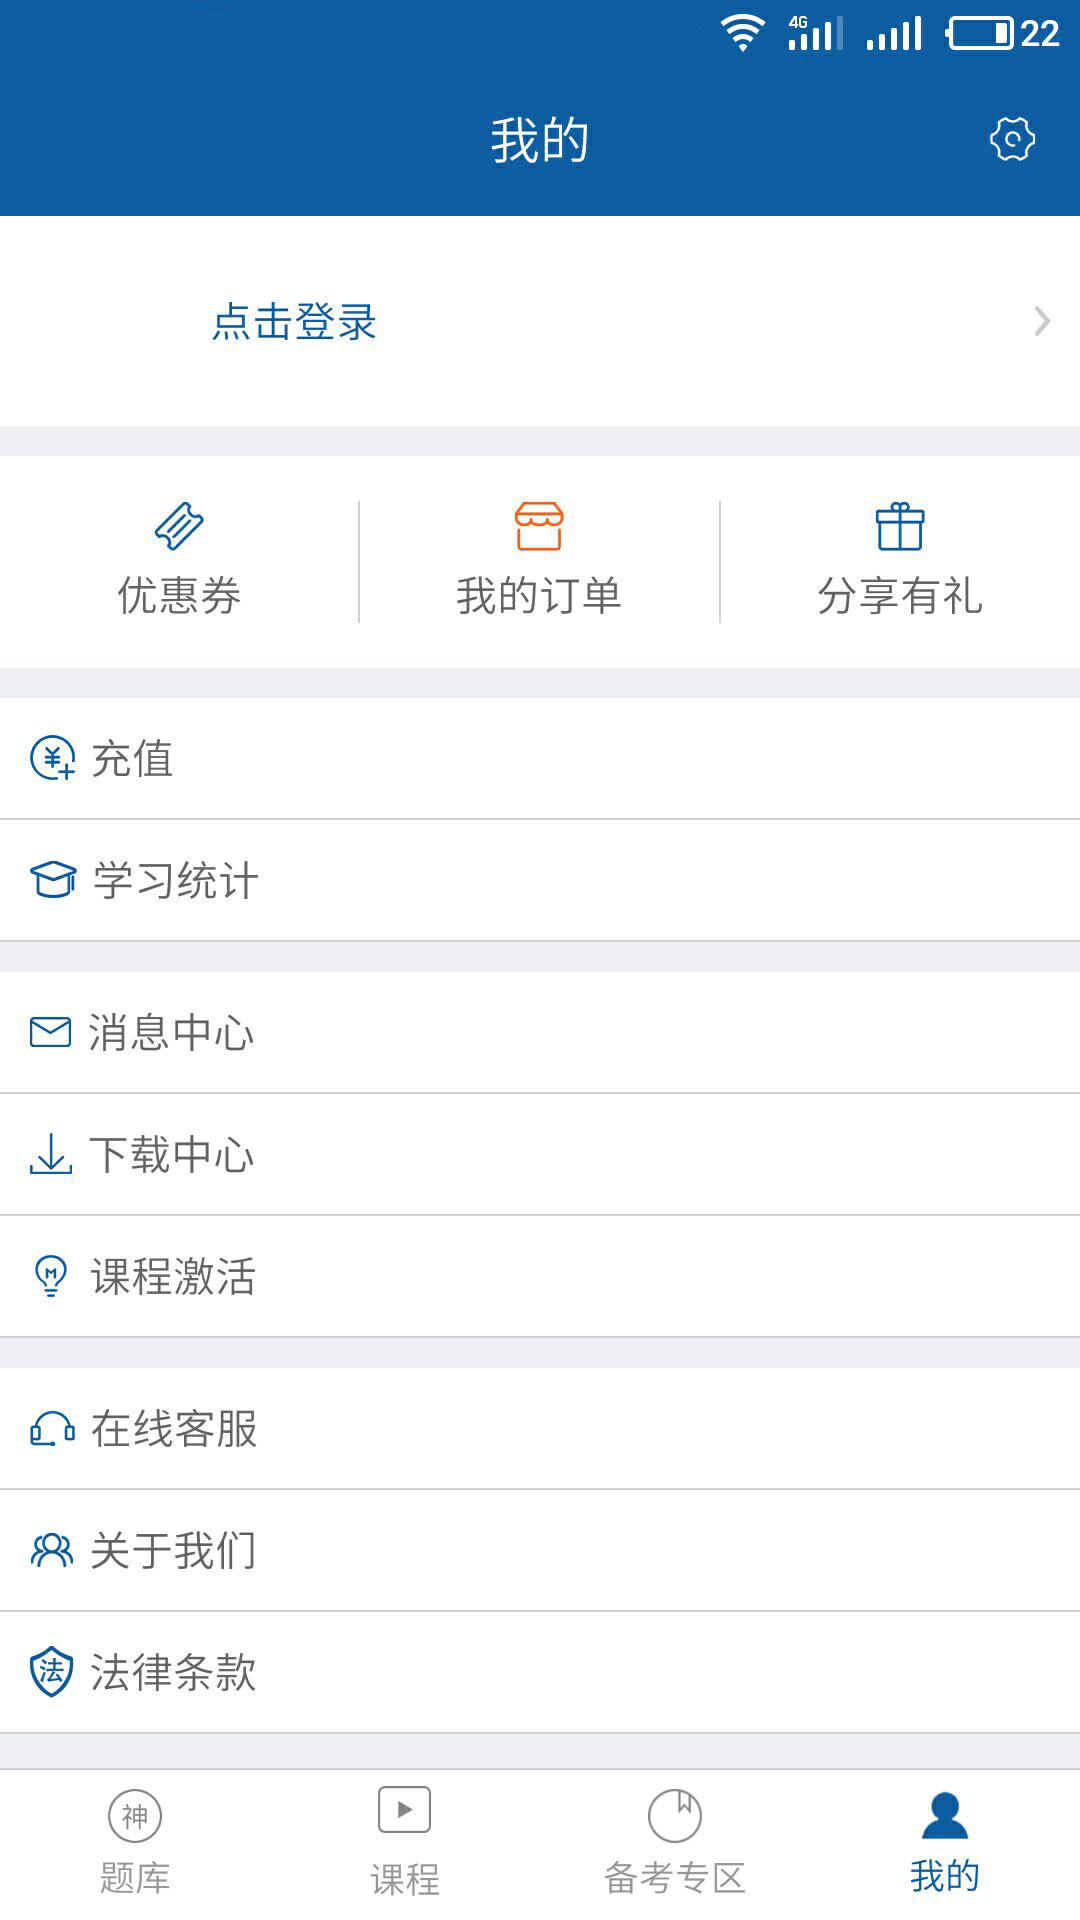Tap the 点击登录 link
Screen dimensions: 1080x1920
[294, 322]
